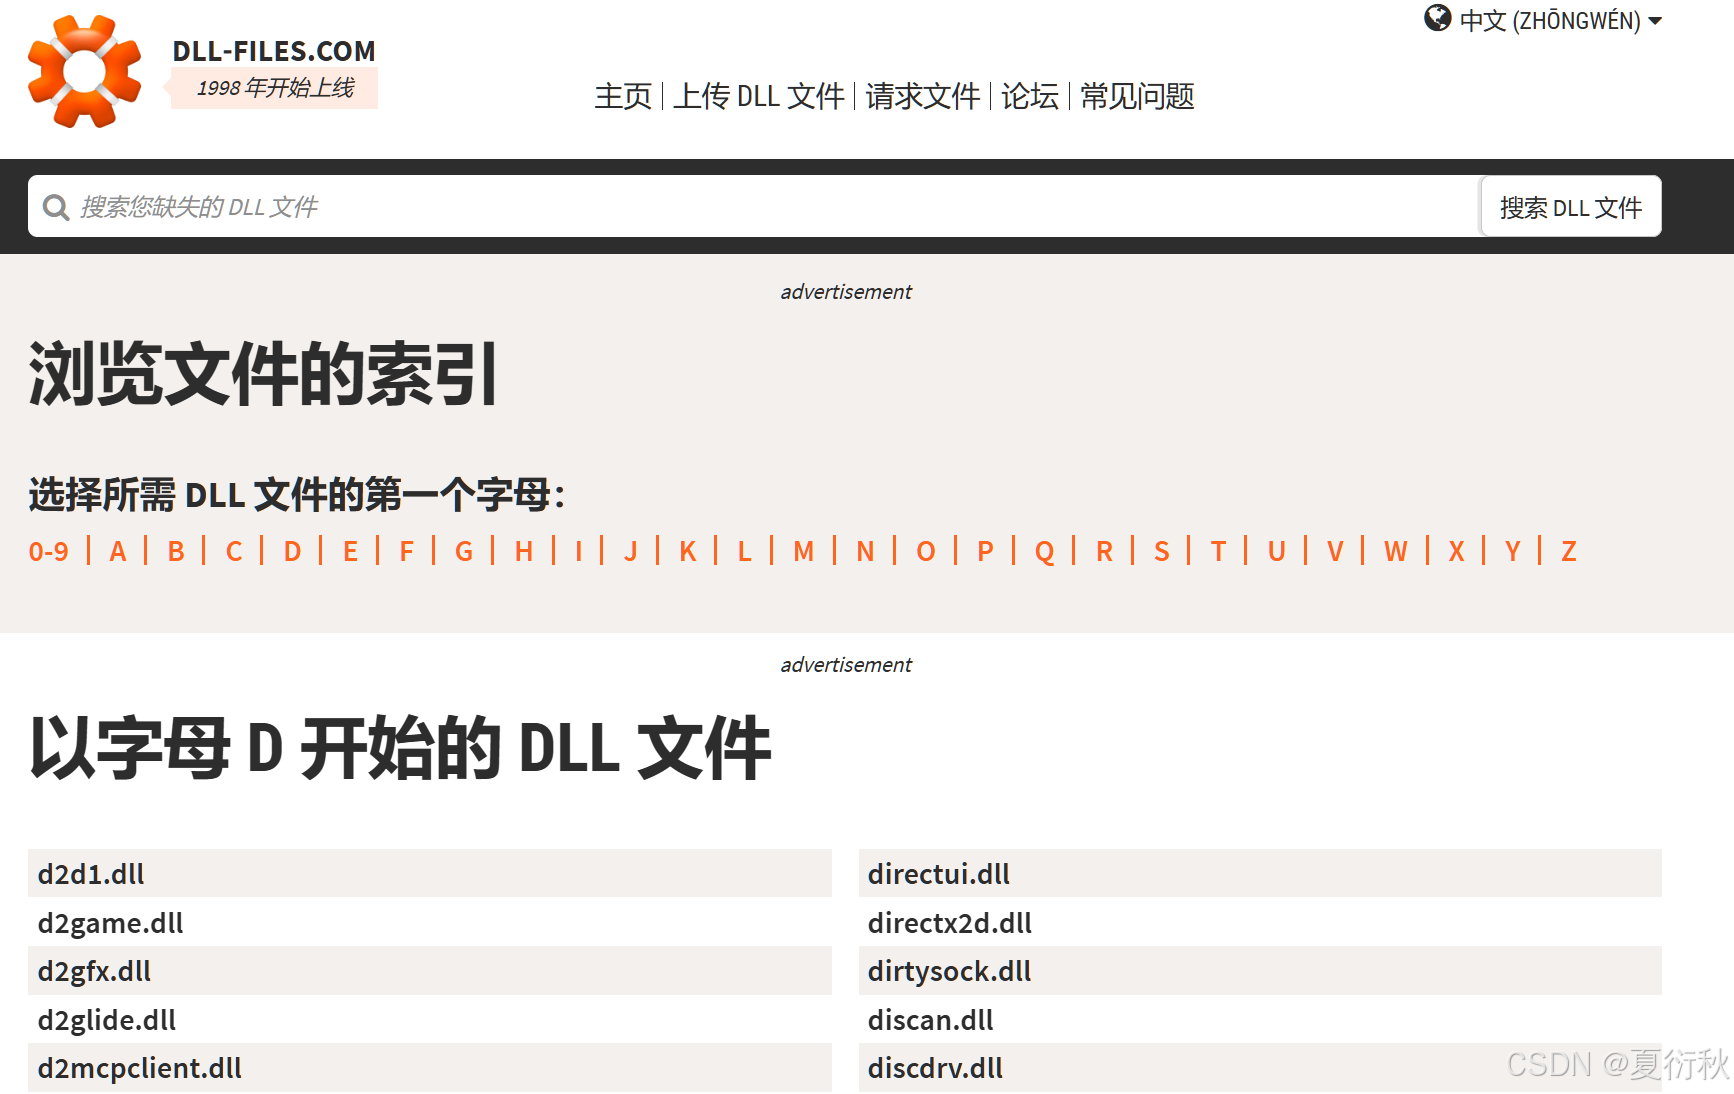
Task: Open the 上传 DLL 文件 page
Action: pos(760,97)
